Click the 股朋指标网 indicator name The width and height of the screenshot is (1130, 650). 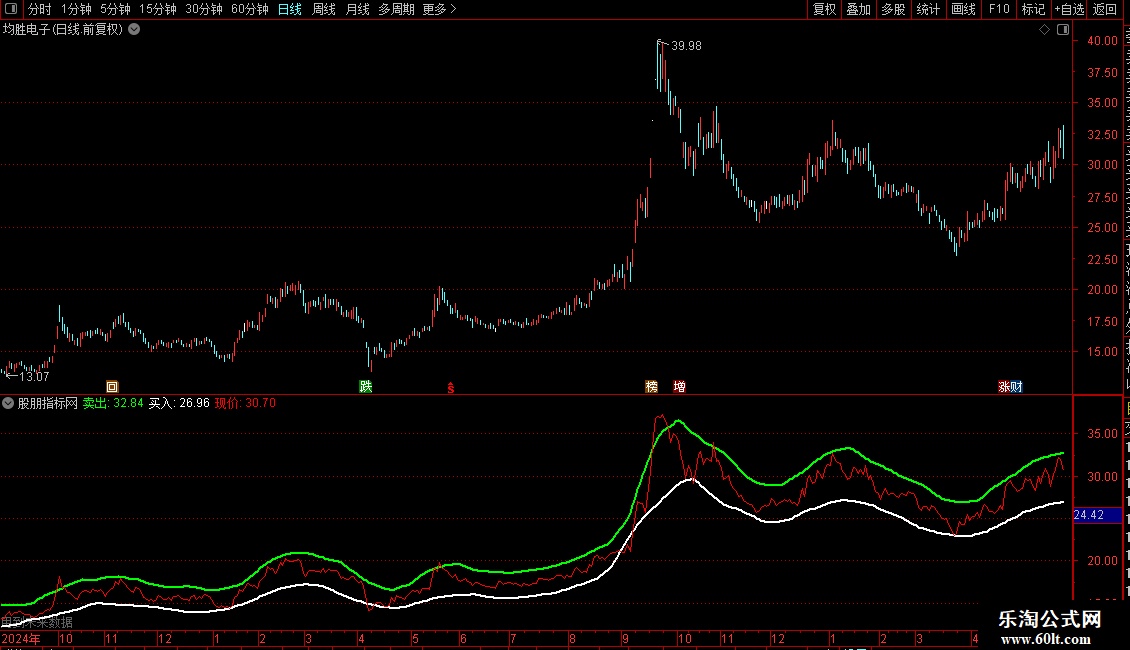click(48, 404)
